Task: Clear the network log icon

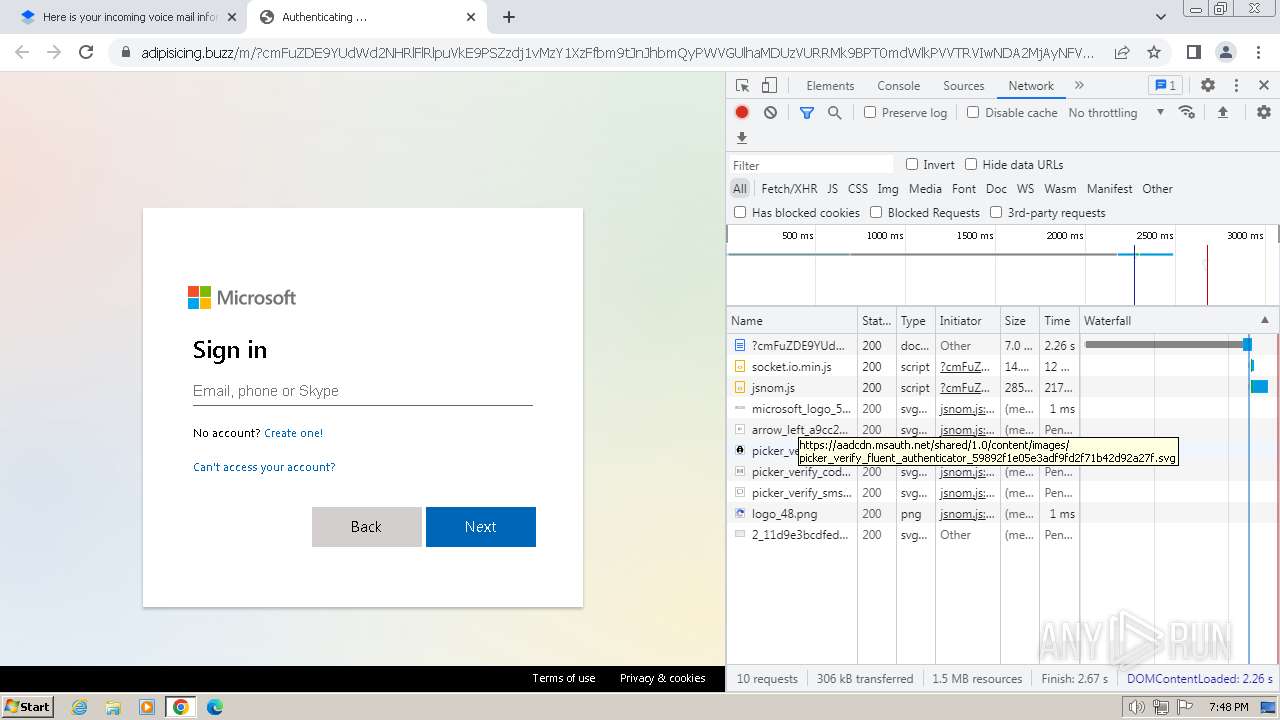Action: [770, 113]
